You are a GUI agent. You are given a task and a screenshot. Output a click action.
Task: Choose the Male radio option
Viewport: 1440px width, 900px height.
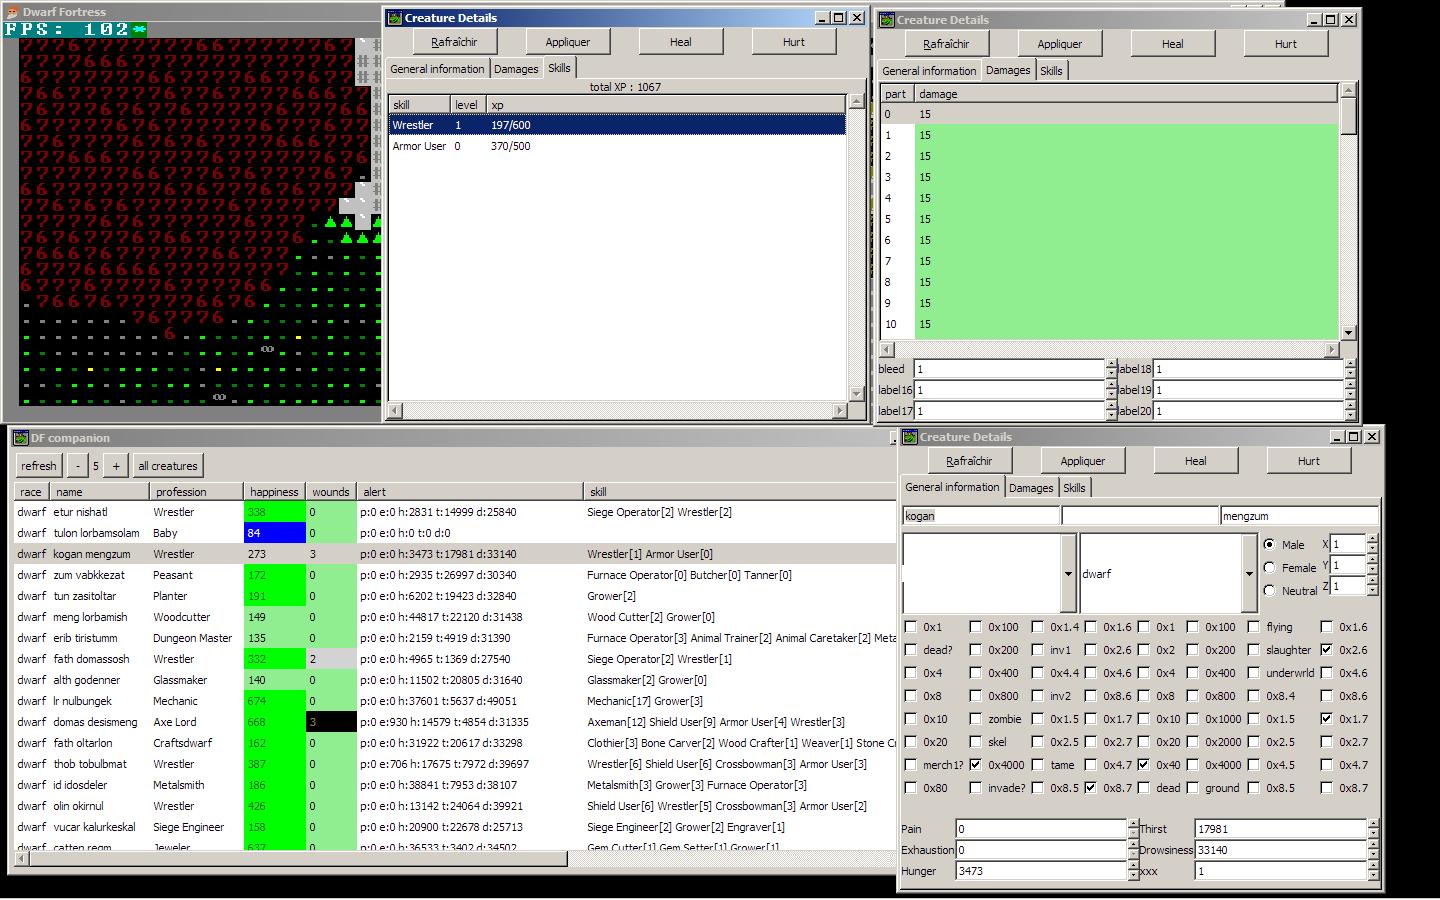[1269, 544]
